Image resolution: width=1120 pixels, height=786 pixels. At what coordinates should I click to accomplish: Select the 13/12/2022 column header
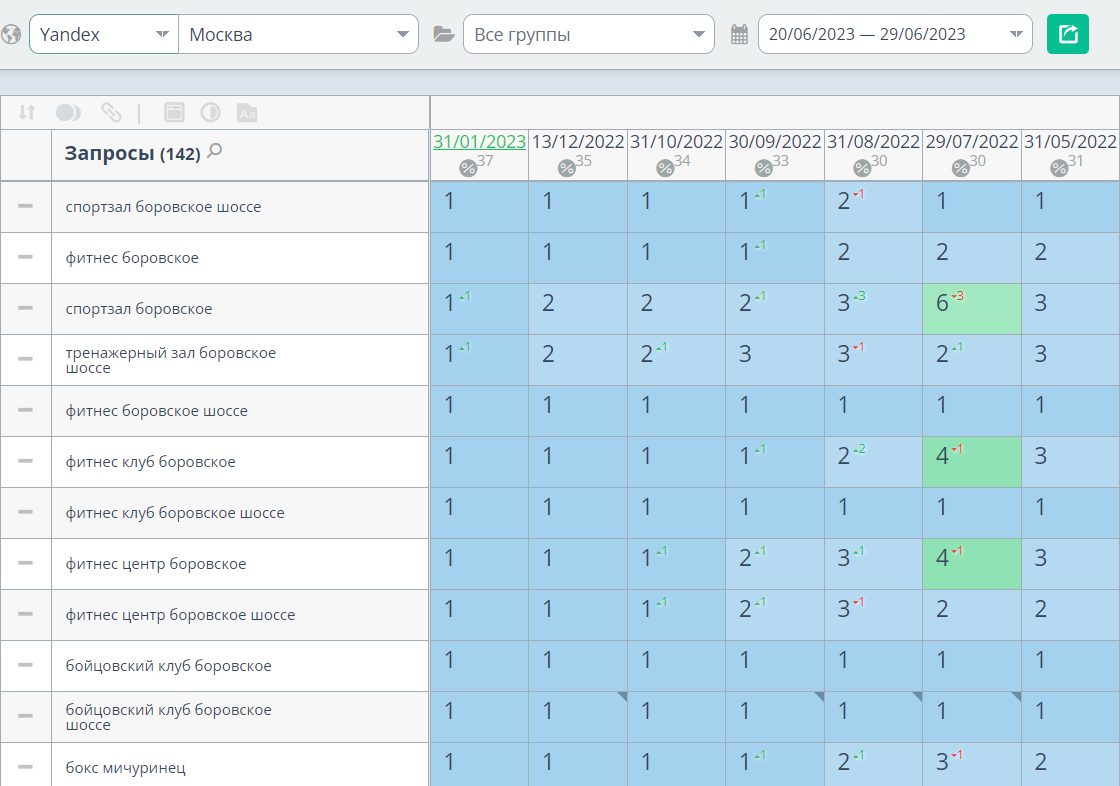coord(578,142)
